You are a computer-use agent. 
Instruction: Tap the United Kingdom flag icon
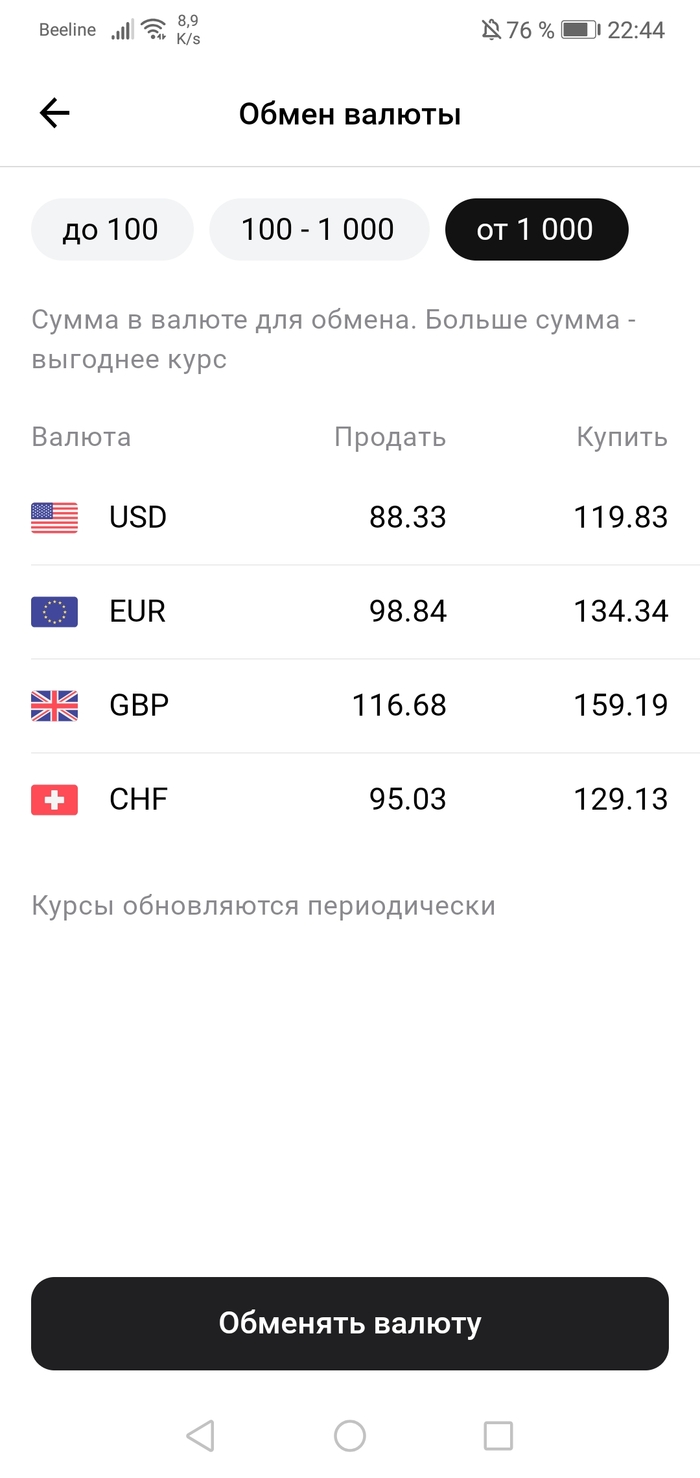click(54, 705)
